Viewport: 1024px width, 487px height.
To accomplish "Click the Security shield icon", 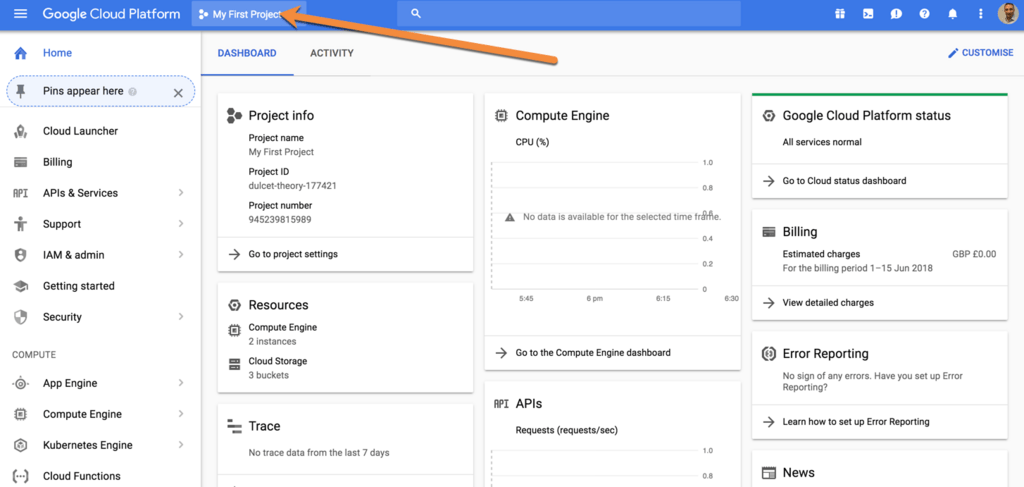I will coord(20,317).
